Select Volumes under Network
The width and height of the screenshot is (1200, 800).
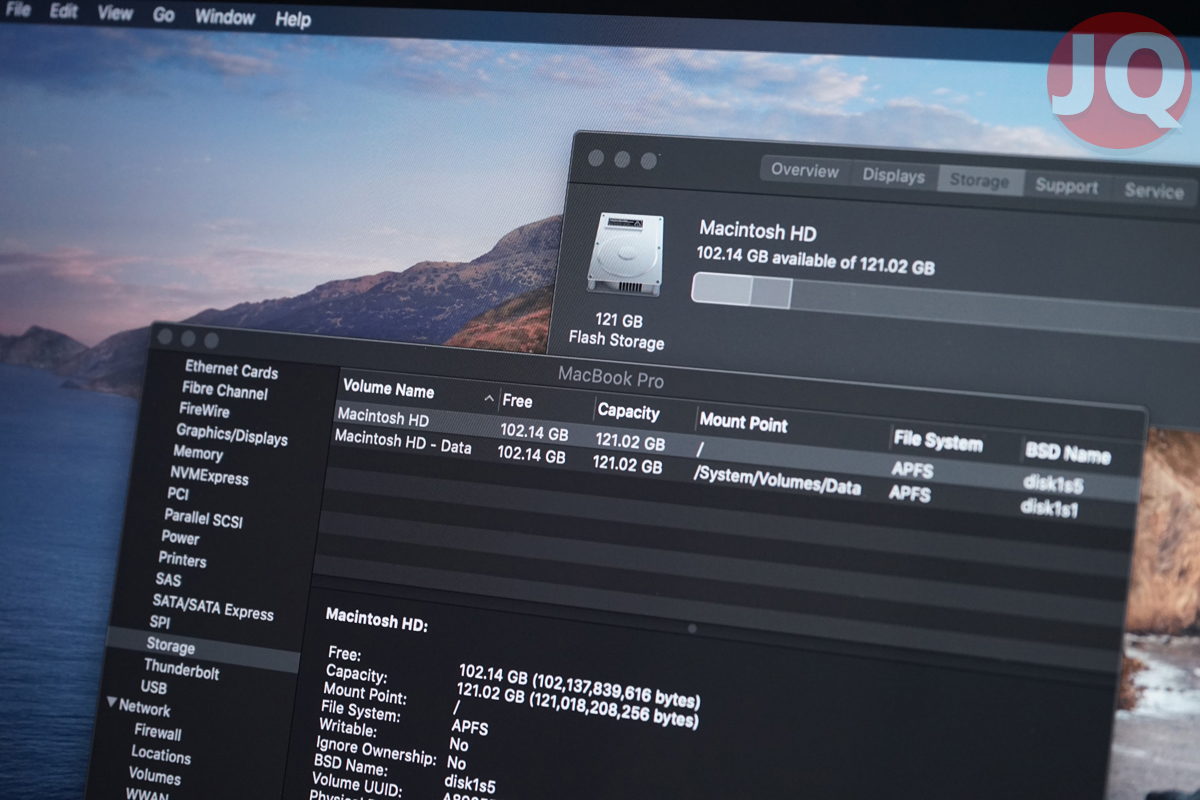pyautogui.click(x=154, y=775)
